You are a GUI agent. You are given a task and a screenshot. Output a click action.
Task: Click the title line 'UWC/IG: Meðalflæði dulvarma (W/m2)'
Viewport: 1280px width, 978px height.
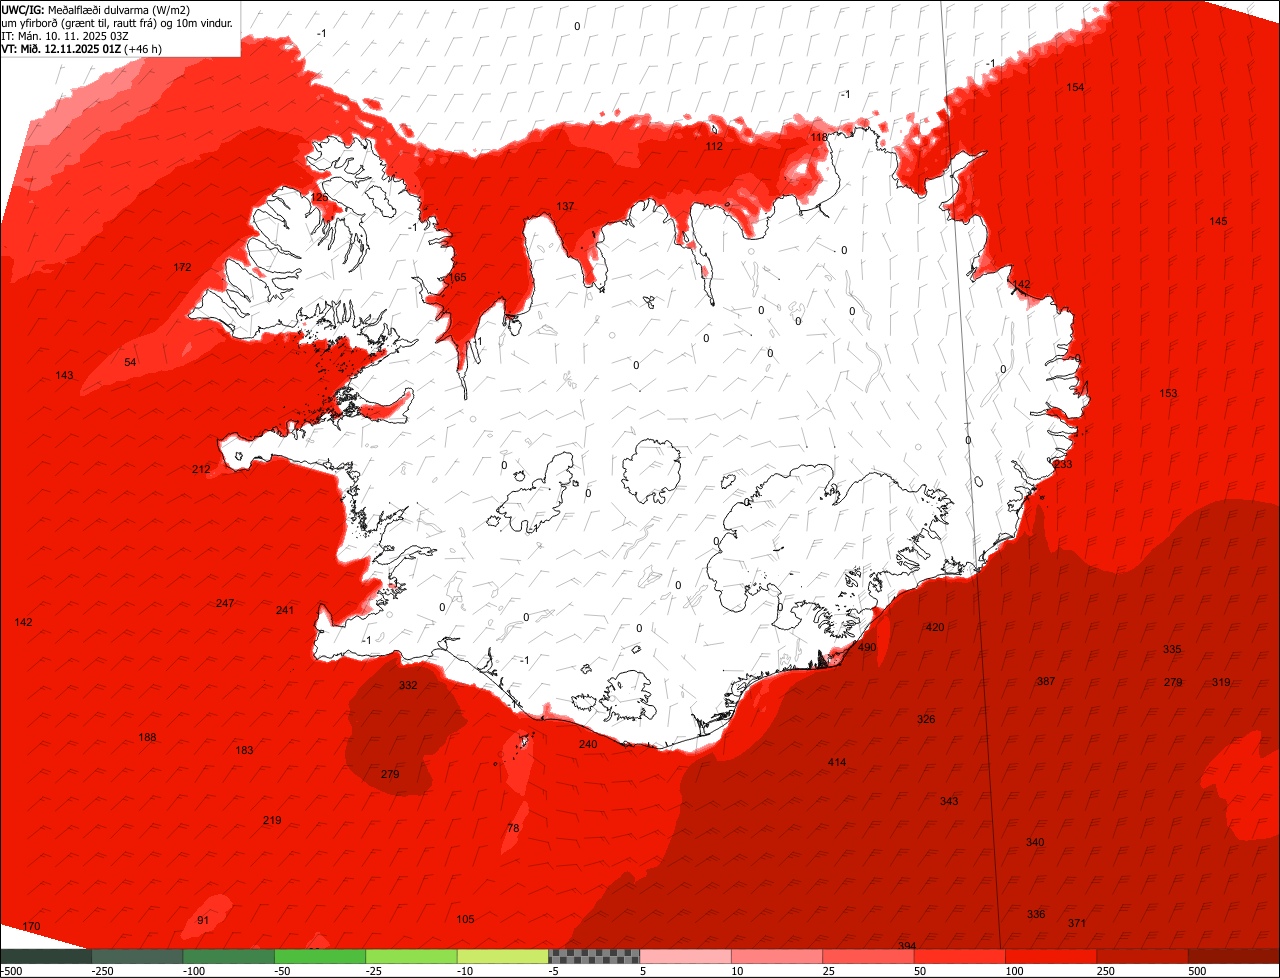[96, 9]
